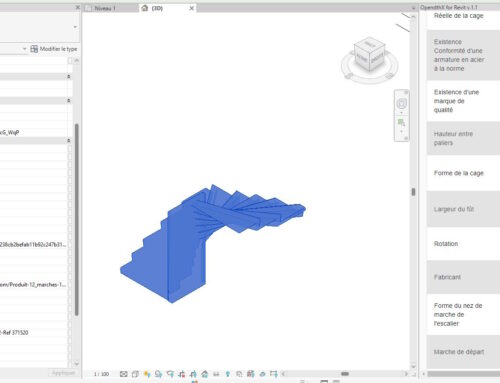Toggle Show Crop Region icon
Image resolution: width=500 pixels, height=383 pixels.
pyautogui.click(x=193, y=374)
